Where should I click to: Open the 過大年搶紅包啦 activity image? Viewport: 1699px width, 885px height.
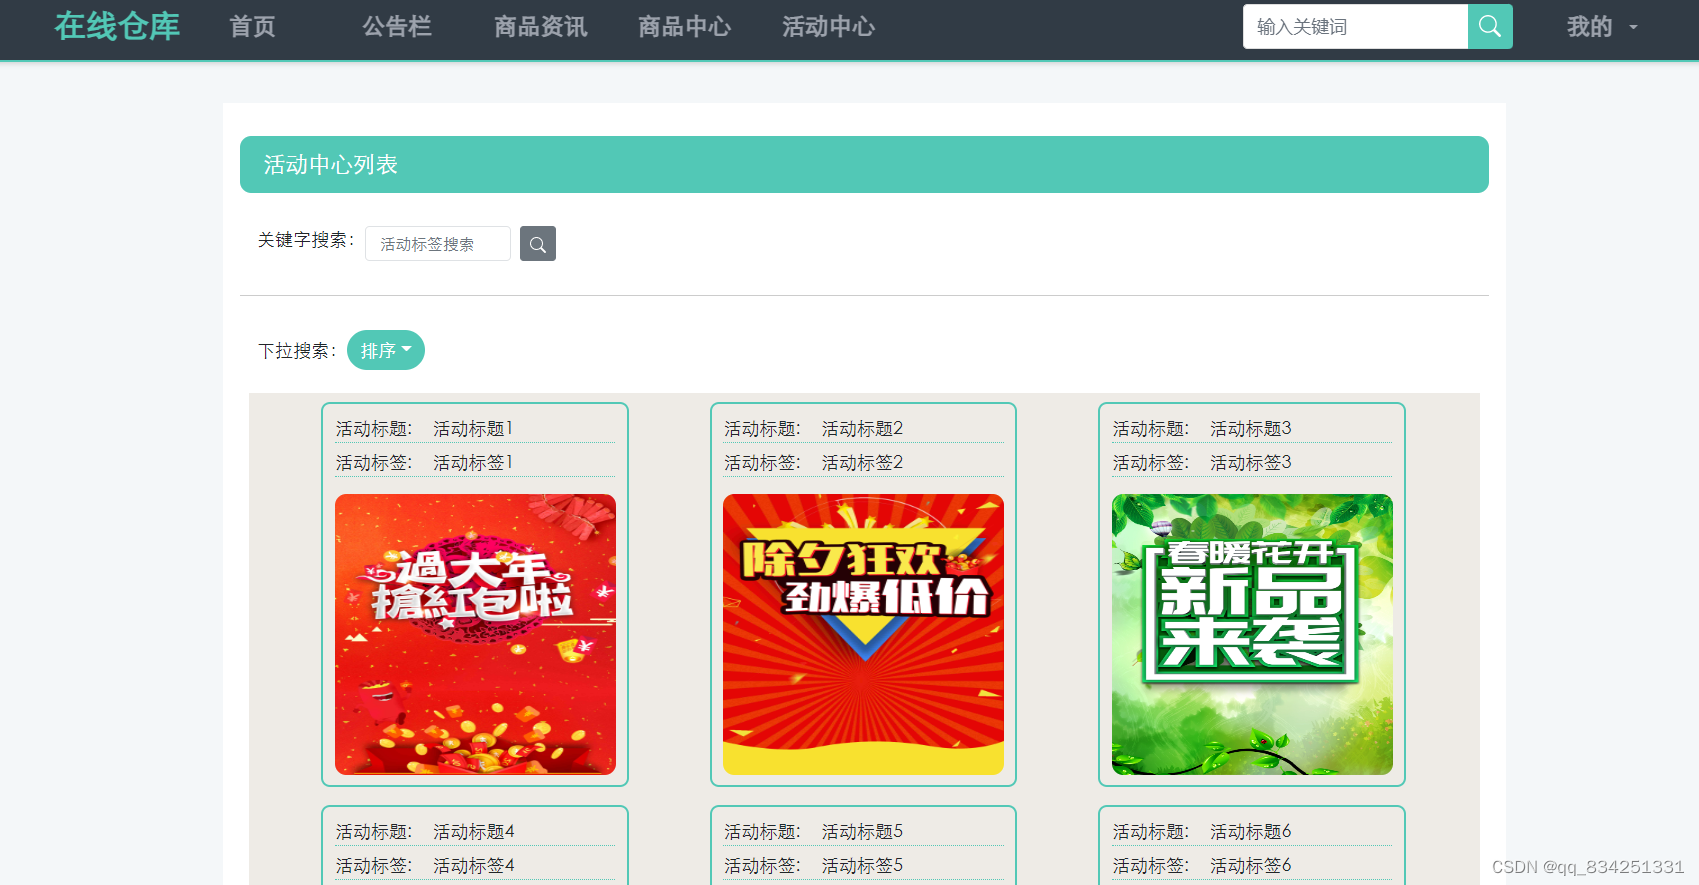pyautogui.click(x=475, y=634)
